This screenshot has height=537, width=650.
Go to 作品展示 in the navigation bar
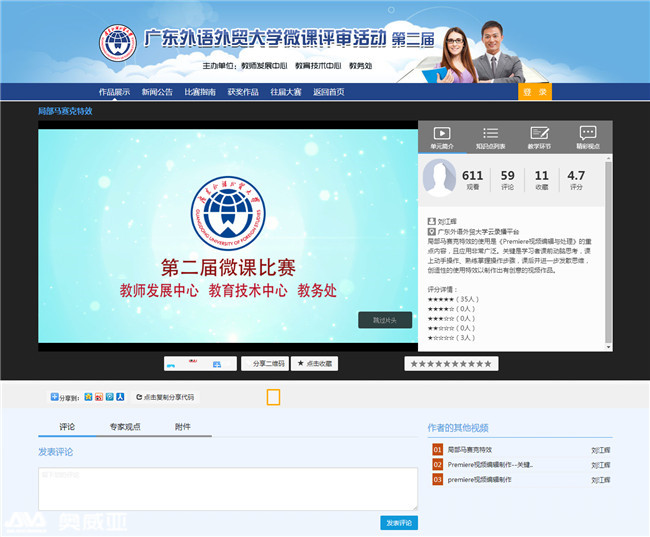[114, 92]
